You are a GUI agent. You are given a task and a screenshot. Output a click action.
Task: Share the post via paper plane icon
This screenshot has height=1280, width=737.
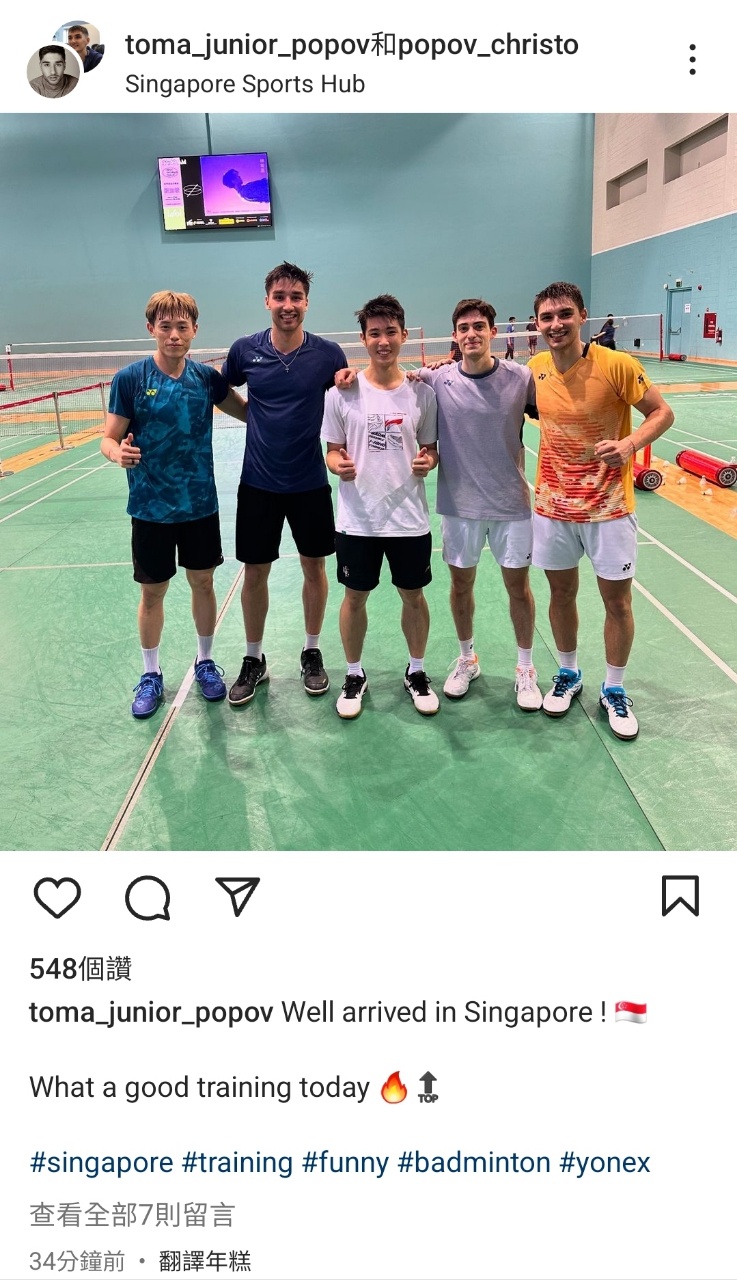tap(237, 896)
